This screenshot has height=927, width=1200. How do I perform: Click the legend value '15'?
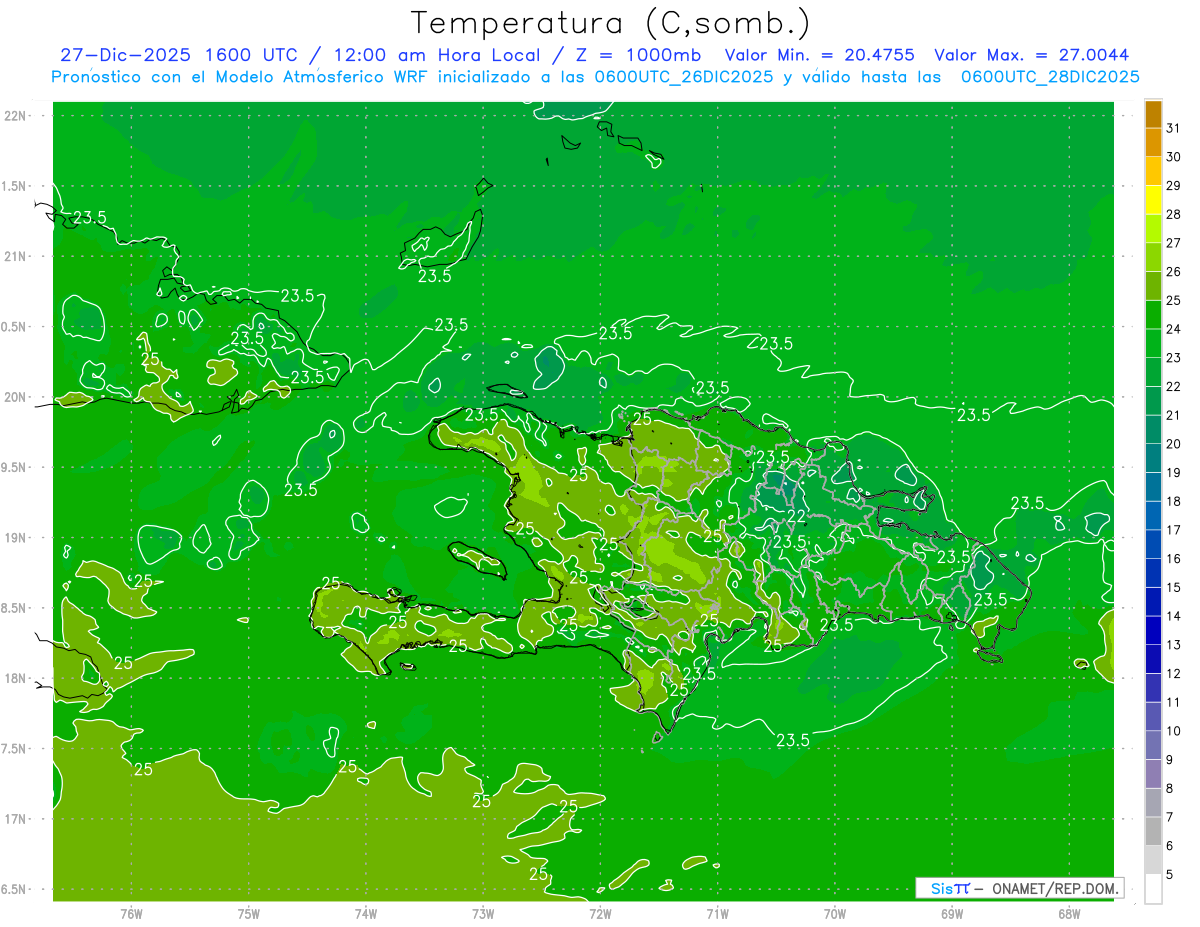point(1174,587)
